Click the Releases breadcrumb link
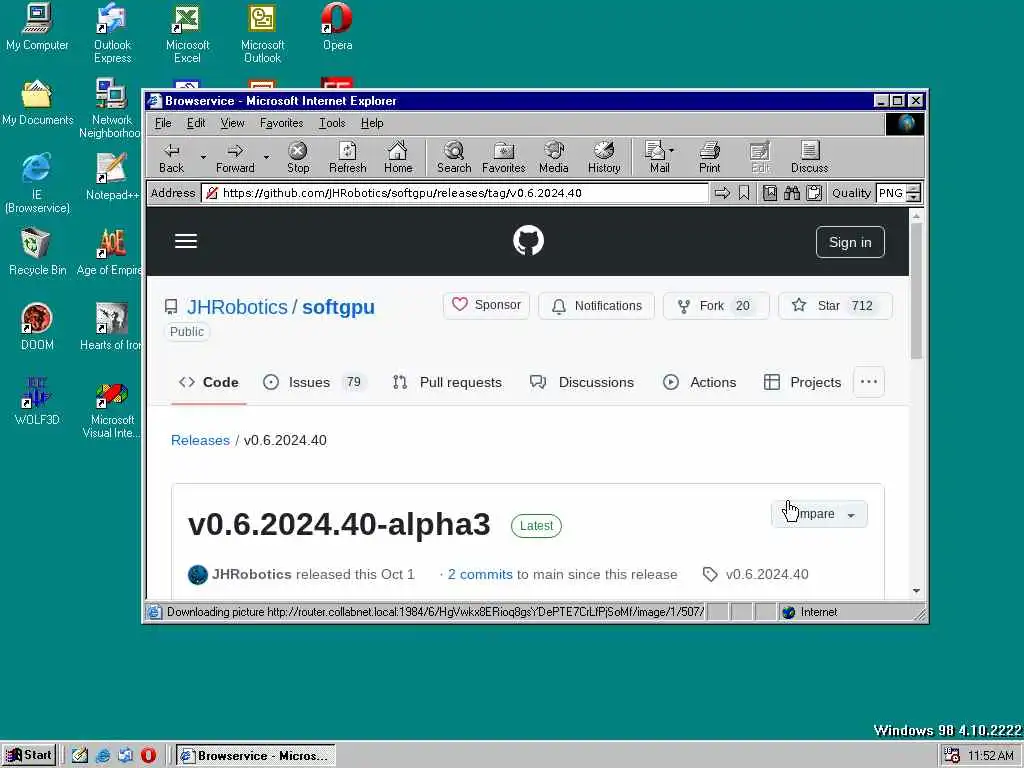The width and height of the screenshot is (1024, 768). coord(200,440)
